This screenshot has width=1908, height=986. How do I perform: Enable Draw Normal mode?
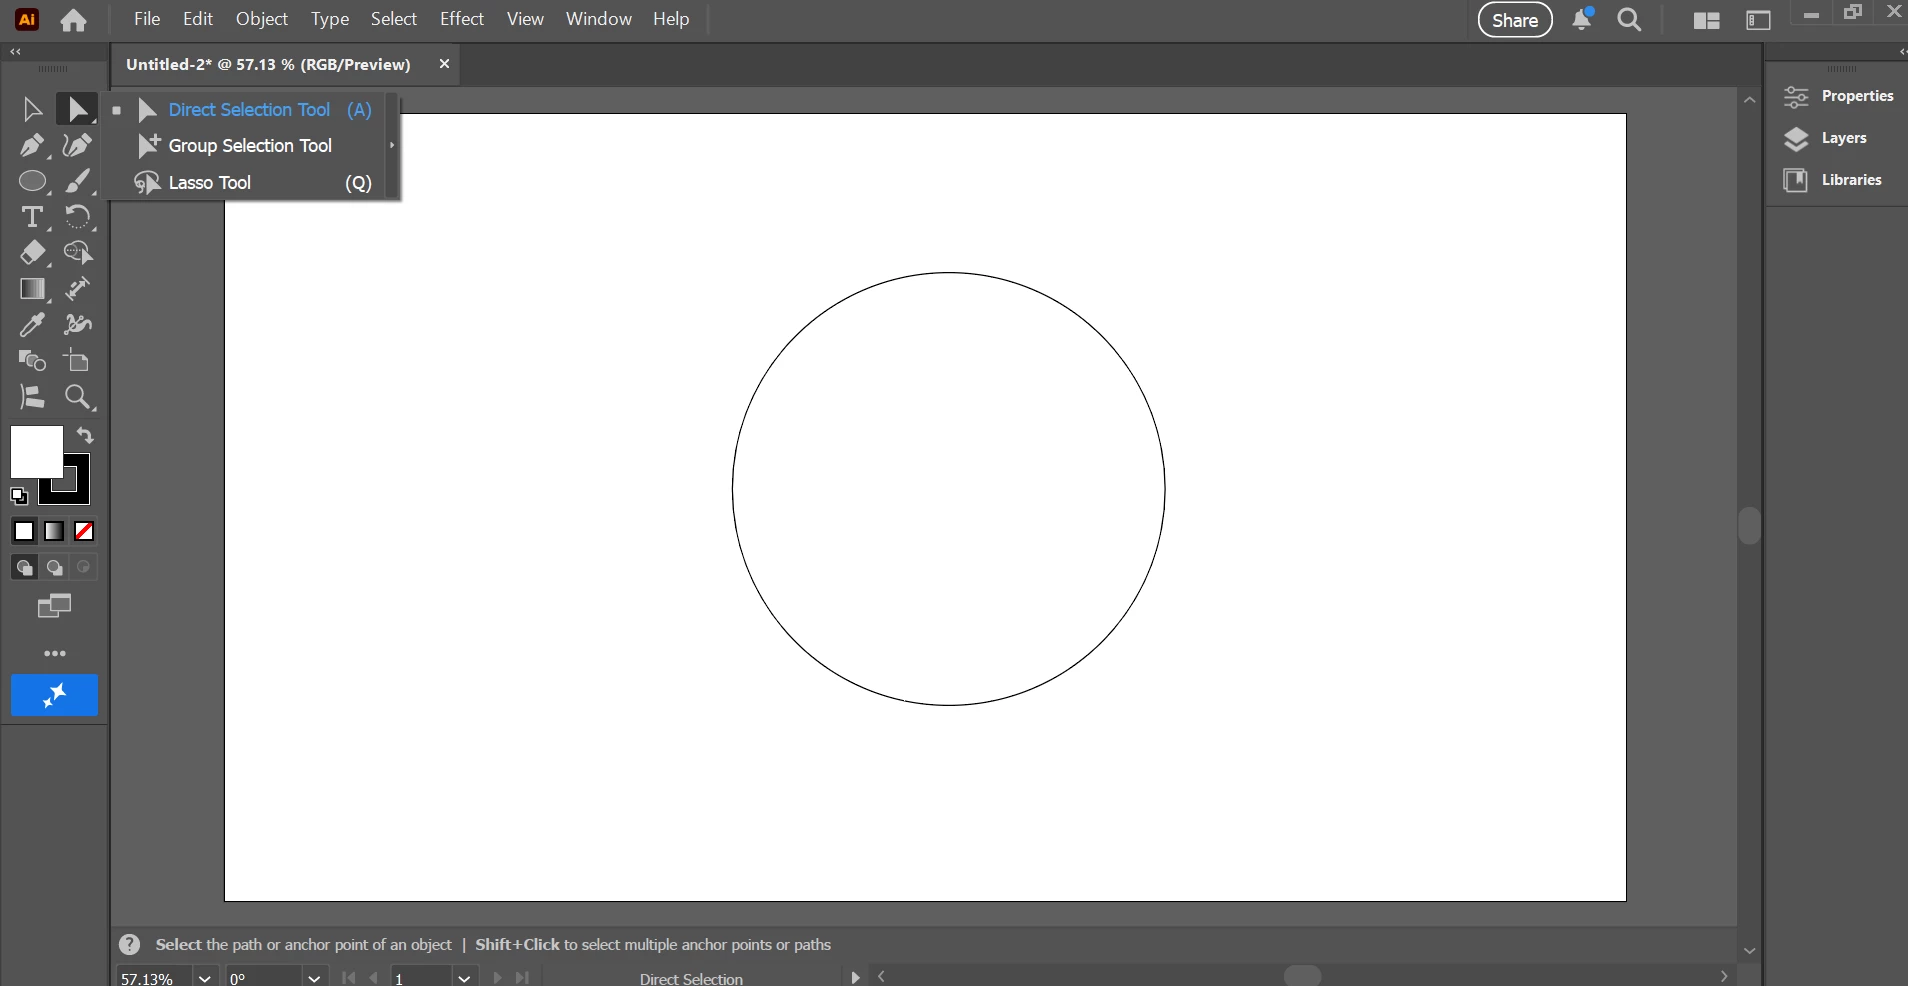tap(24, 568)
